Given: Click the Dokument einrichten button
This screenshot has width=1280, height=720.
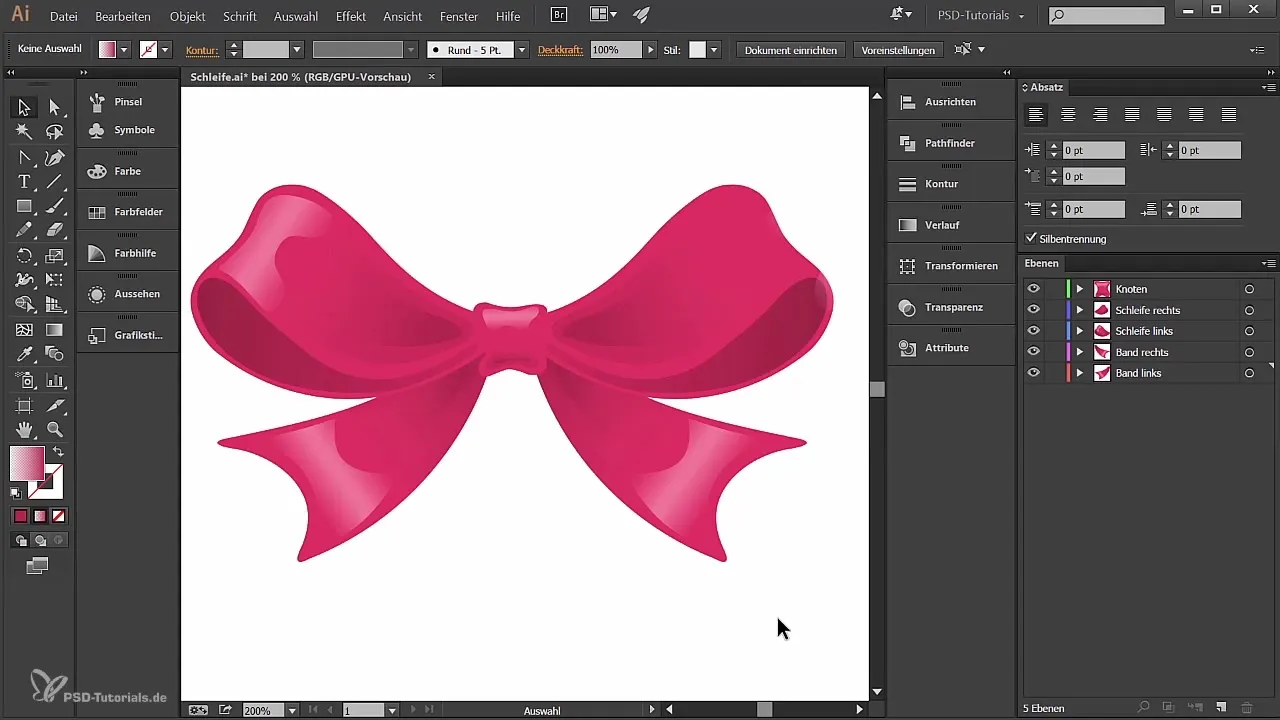Looking at the screenshot, I should point(791,49).
